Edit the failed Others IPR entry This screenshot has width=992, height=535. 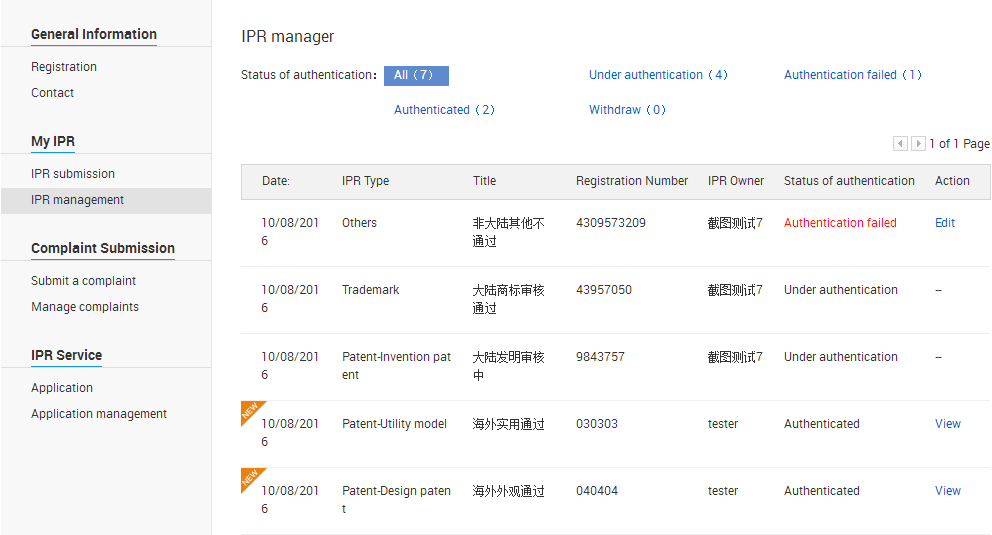click(x=945, y=223)
